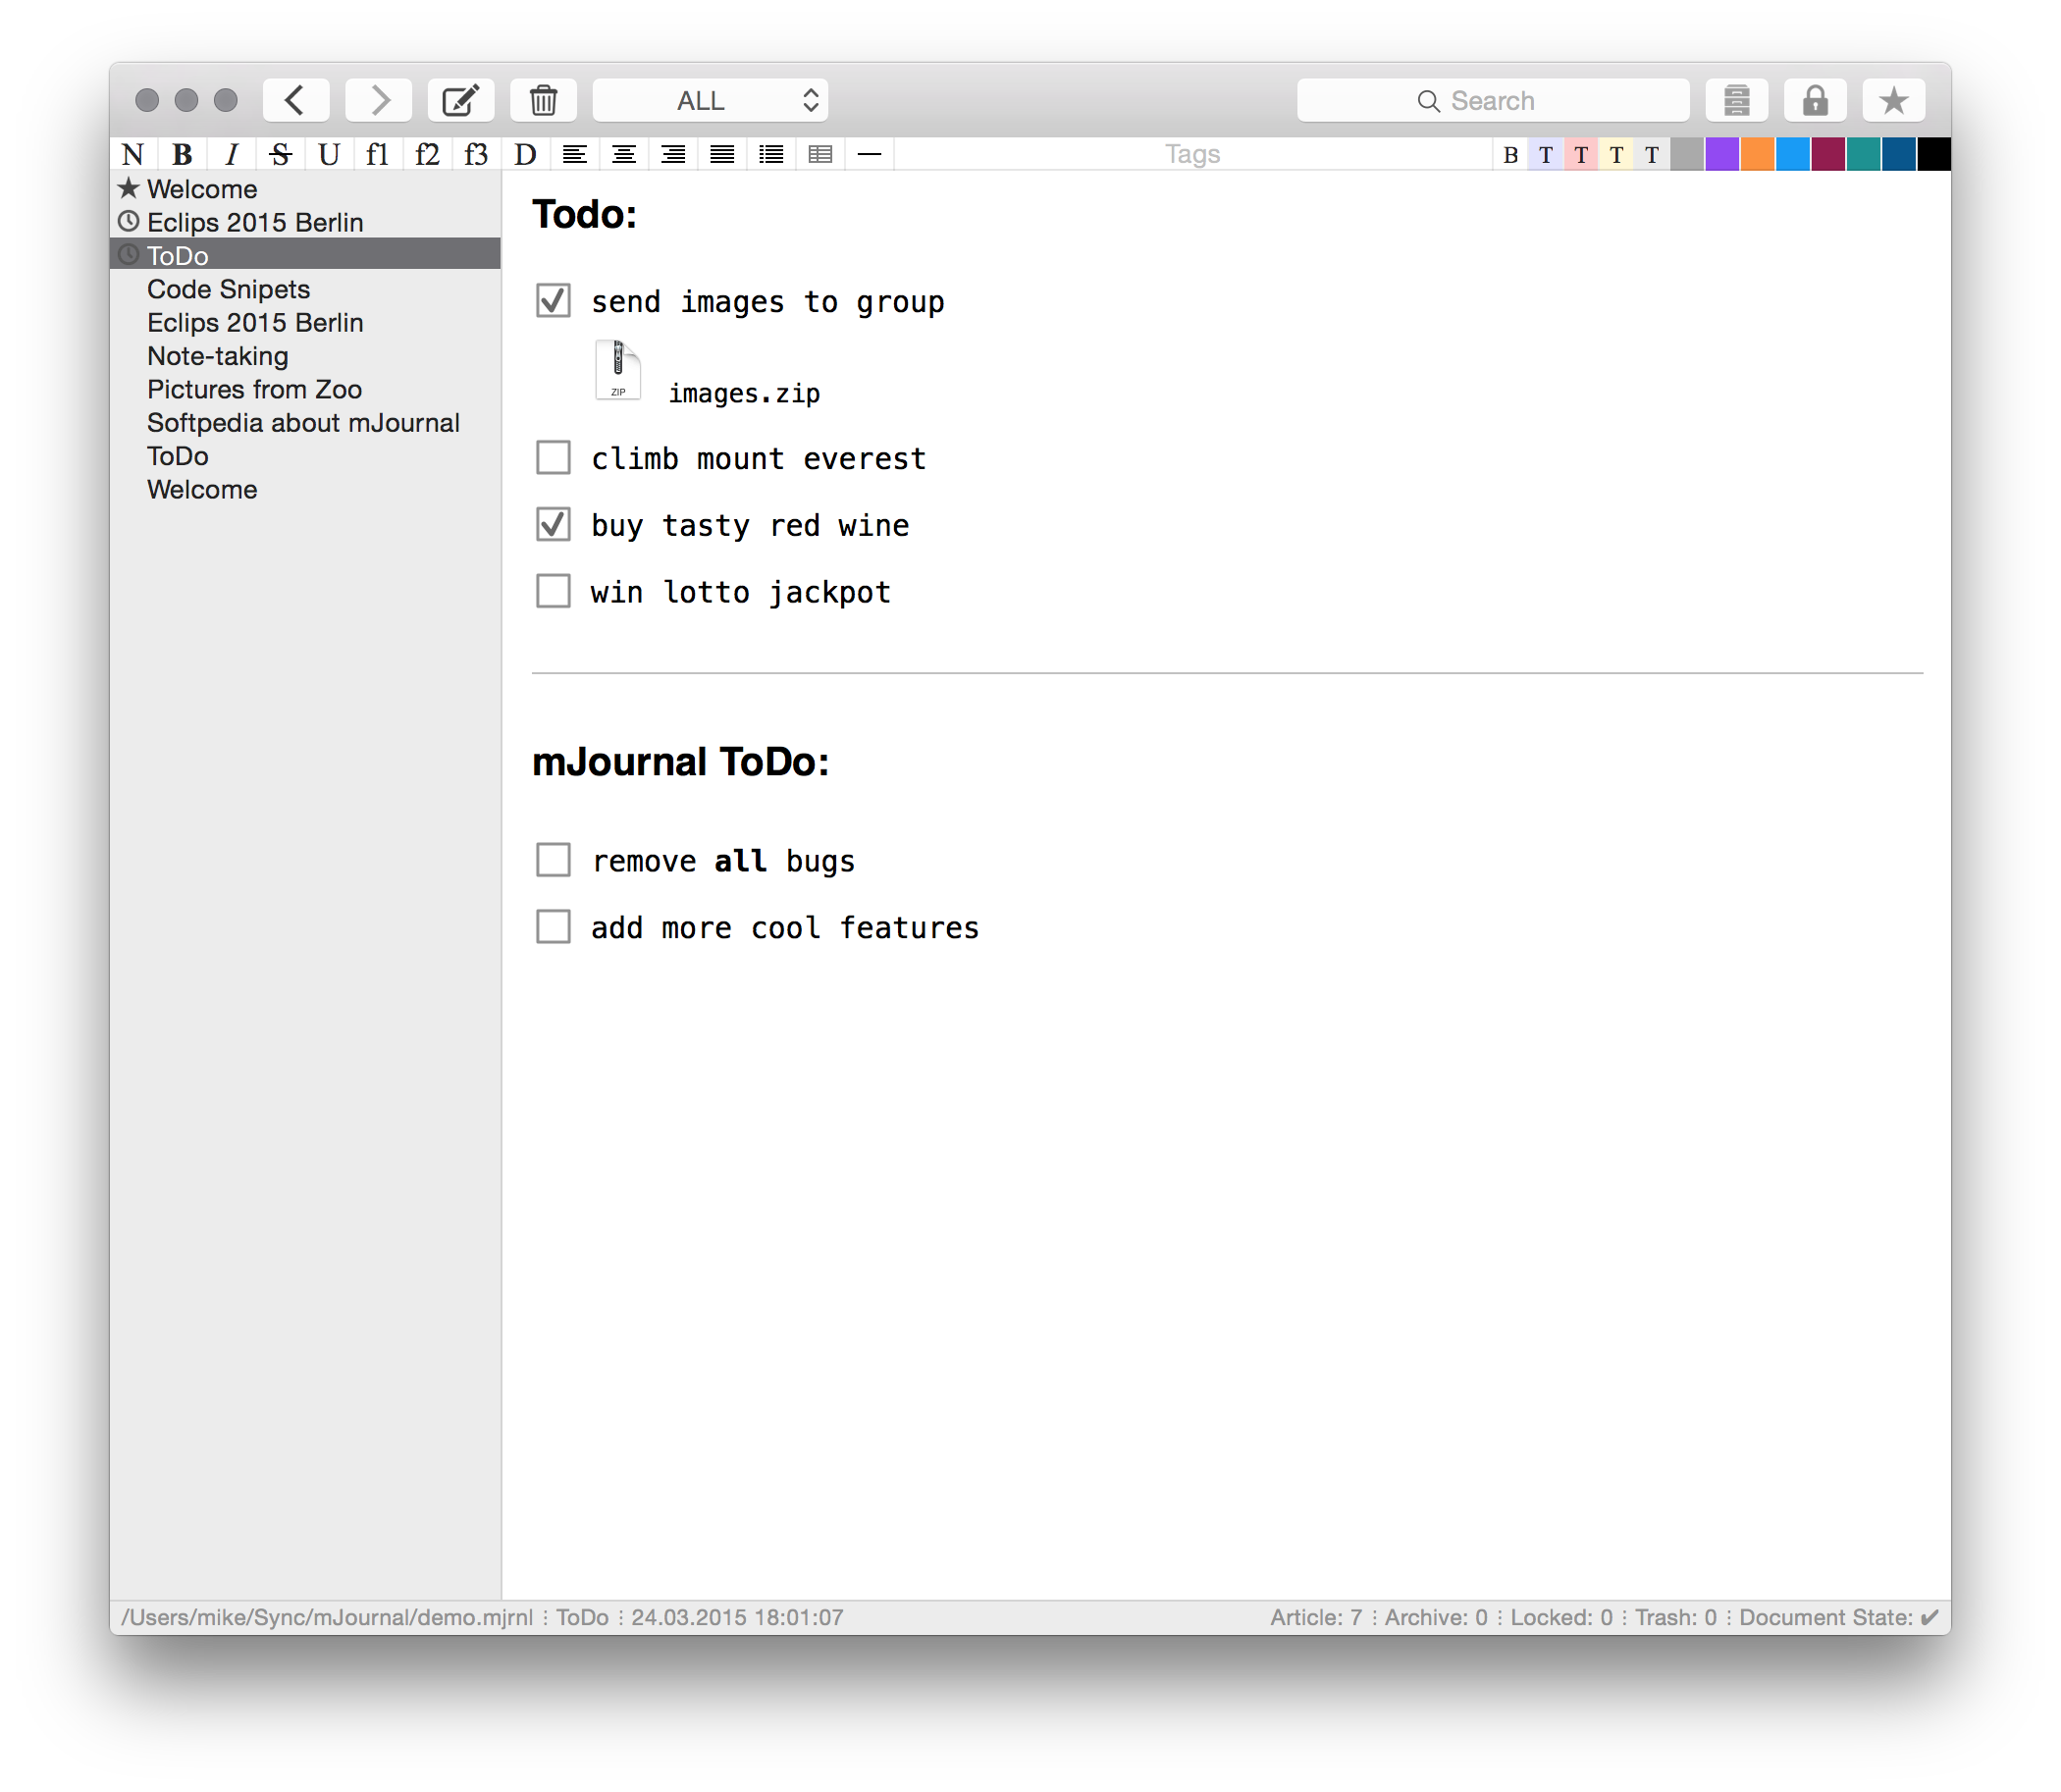Open the ALL filter dropdown
The width and height of the screenshot is (2061, 1792).
click(710, 100)
